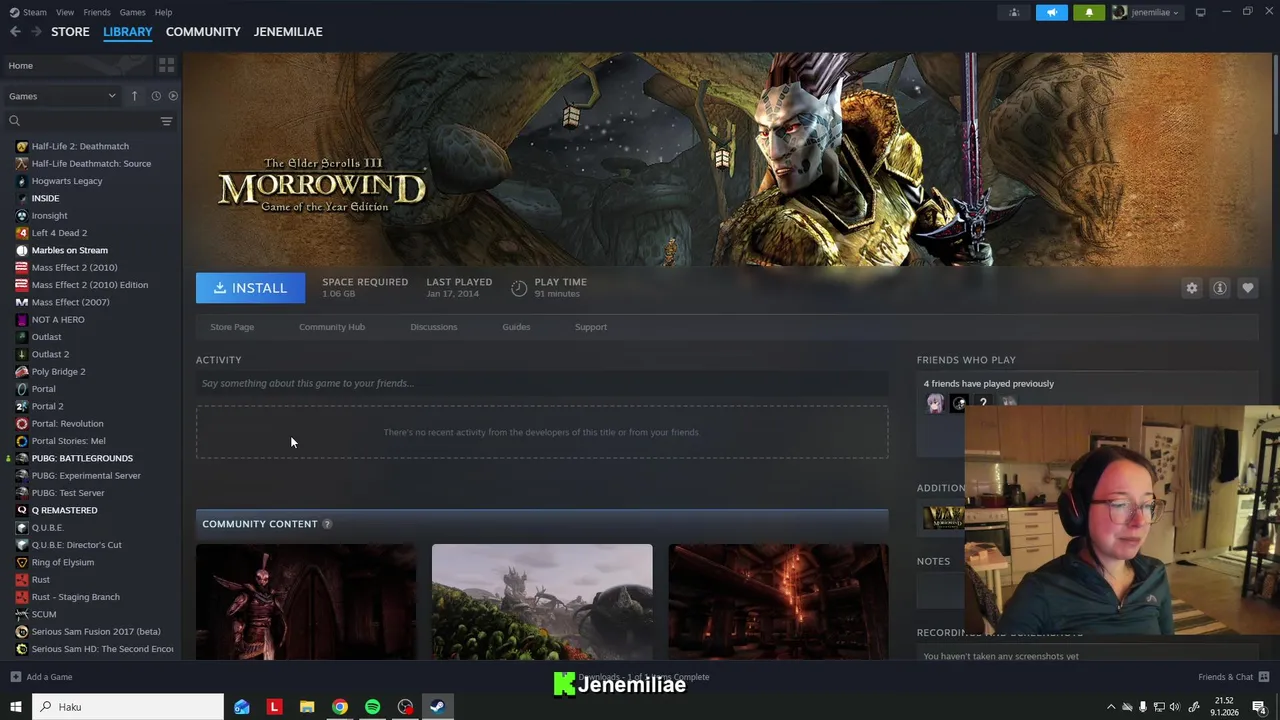
Task: Click the page vertical scrollbar
Action: 1275,92
